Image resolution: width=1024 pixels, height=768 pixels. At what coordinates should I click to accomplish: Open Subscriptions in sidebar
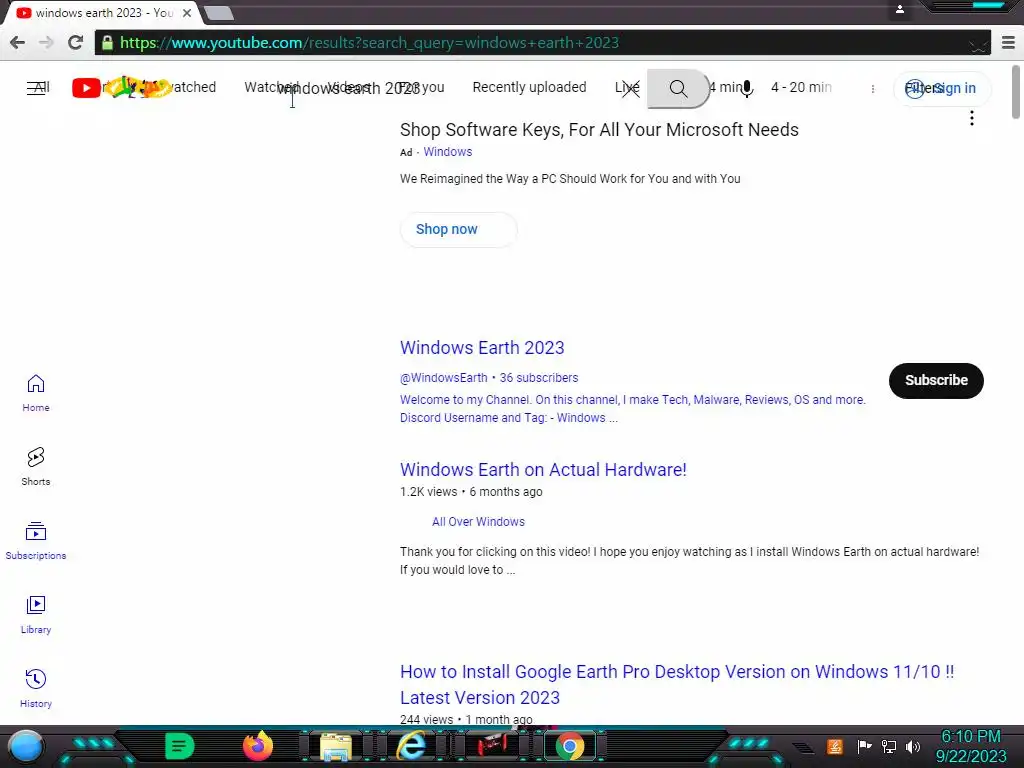point(36,541)
